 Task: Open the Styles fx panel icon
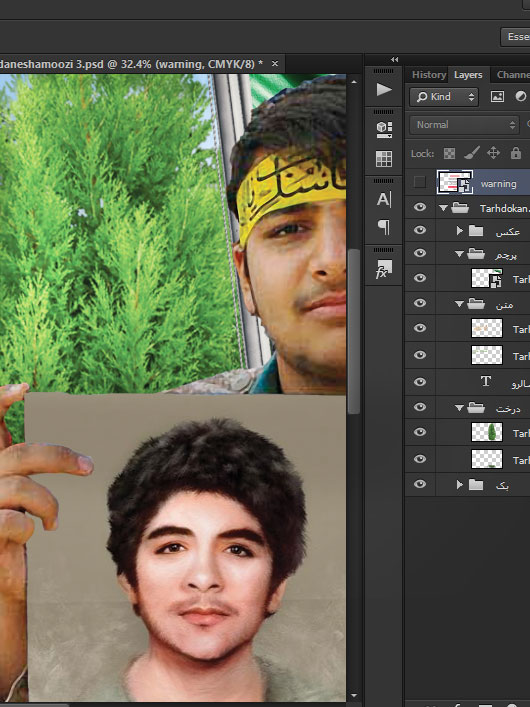[x=384, y=269]
